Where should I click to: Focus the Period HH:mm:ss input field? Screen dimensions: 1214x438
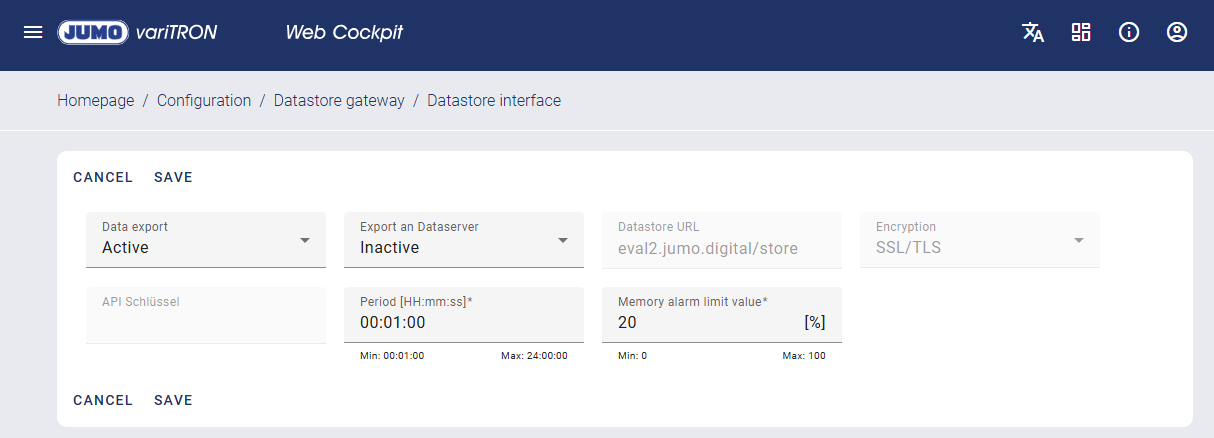pyautogui.click(x=463, y=322)
